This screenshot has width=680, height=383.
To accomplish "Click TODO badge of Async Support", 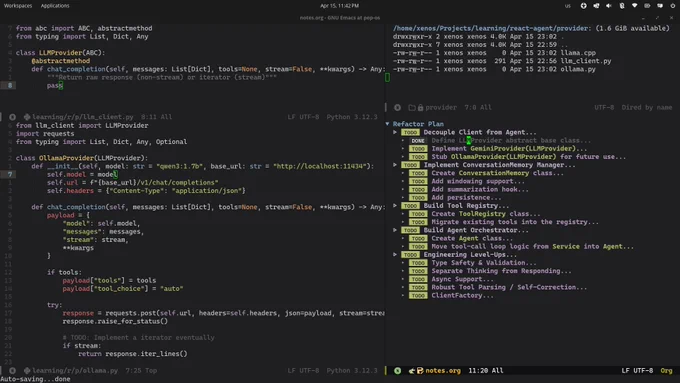I will click(x=418, y=279).
